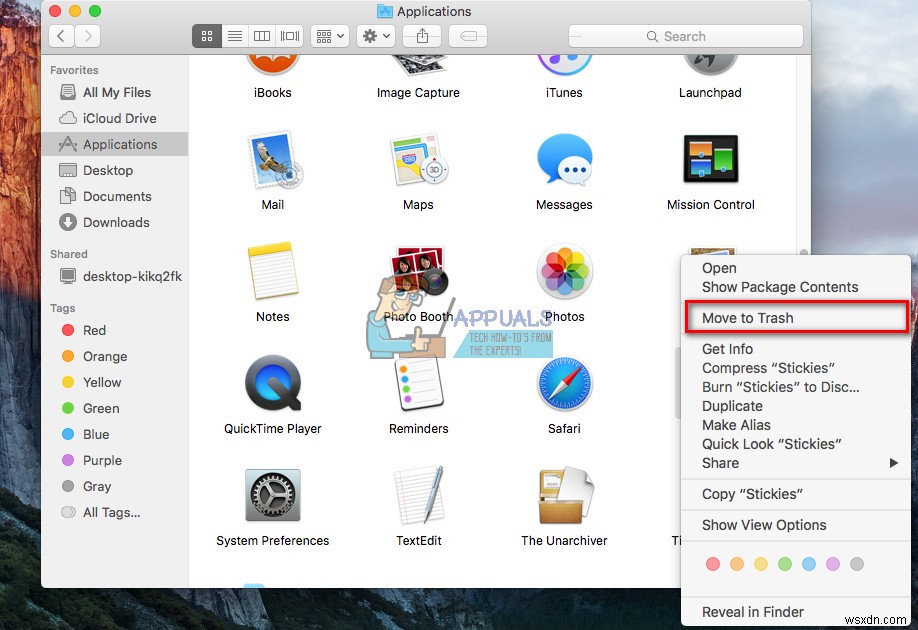The height and width of the screenshot is (630, 918).
Task: Select Get Info from context menu
Action: tap(727, 348)
